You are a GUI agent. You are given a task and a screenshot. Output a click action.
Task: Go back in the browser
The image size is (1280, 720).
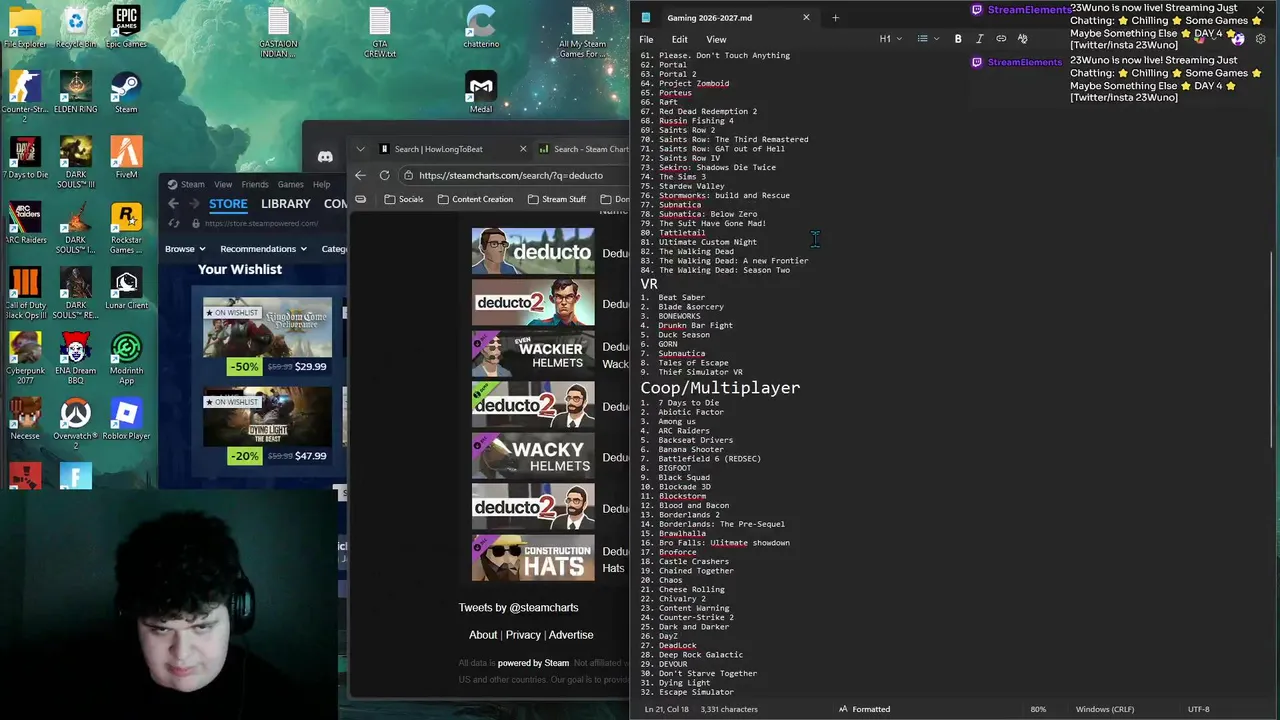click(x=361, y=175)
